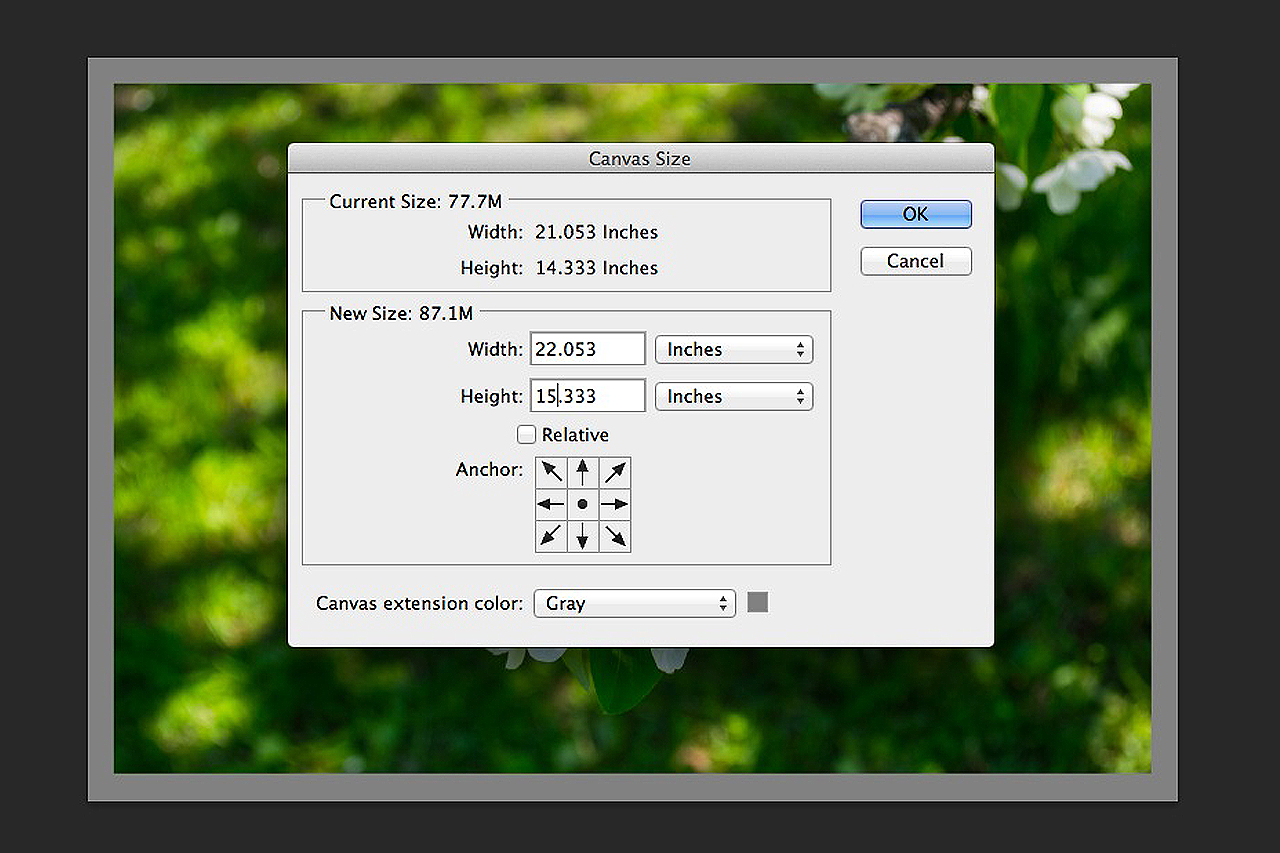Set anchor to bottom-left arrow
Image resolution: width=1280 pixels, height=853 pixels.
(x=552, y=536)
